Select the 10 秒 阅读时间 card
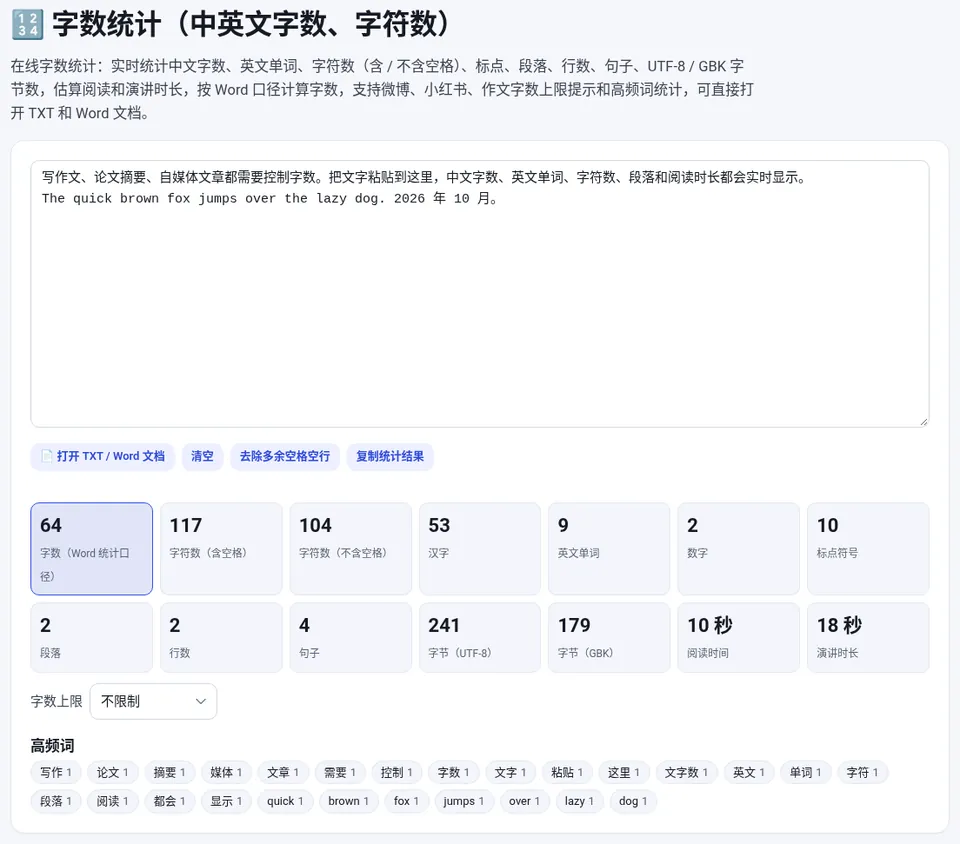960x844 pixels. click(738, 638)
